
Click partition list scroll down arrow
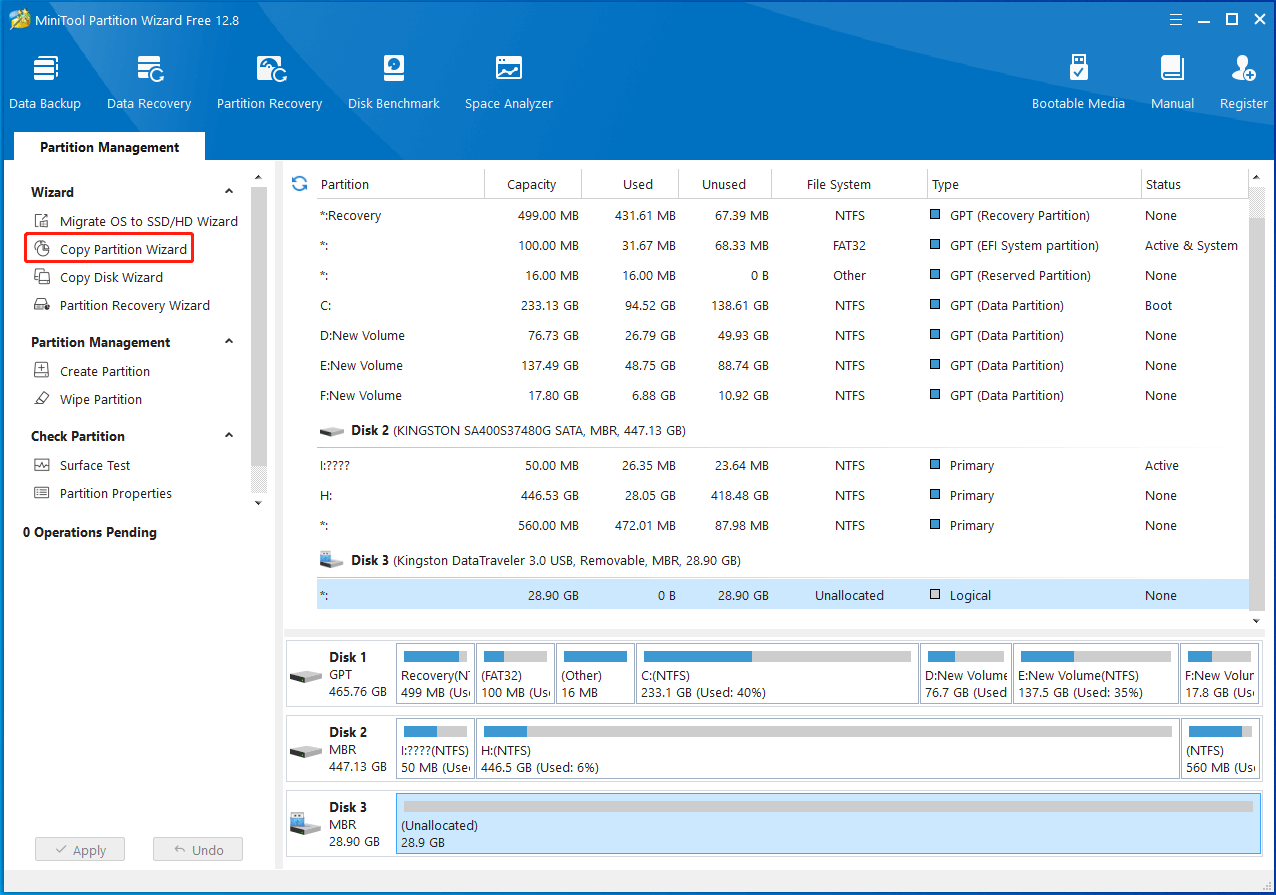point(1257,621)
